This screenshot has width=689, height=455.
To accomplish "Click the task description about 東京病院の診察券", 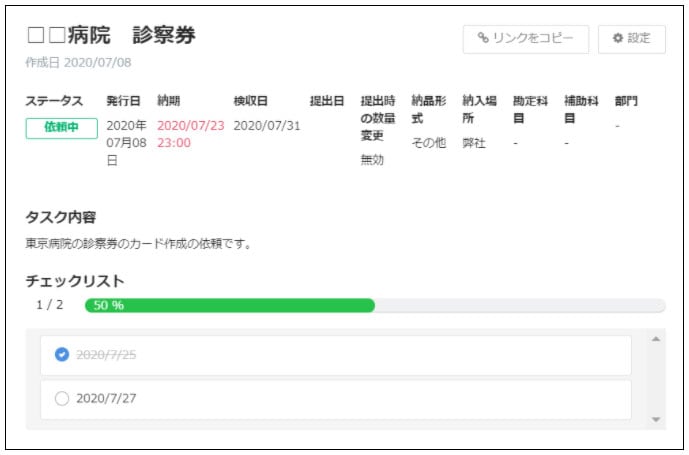I will pos(137,243).
